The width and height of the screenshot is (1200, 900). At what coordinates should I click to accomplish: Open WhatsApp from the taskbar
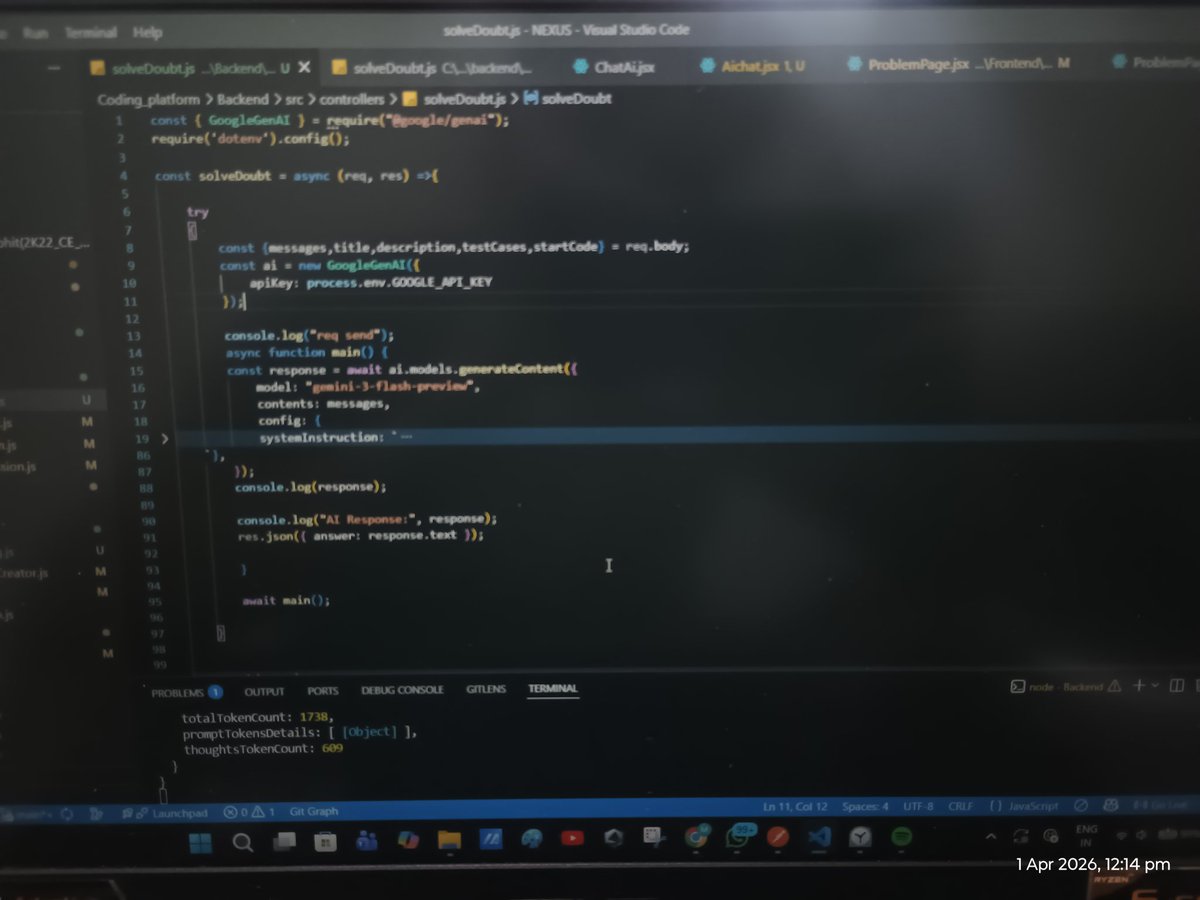coord(739,837)
